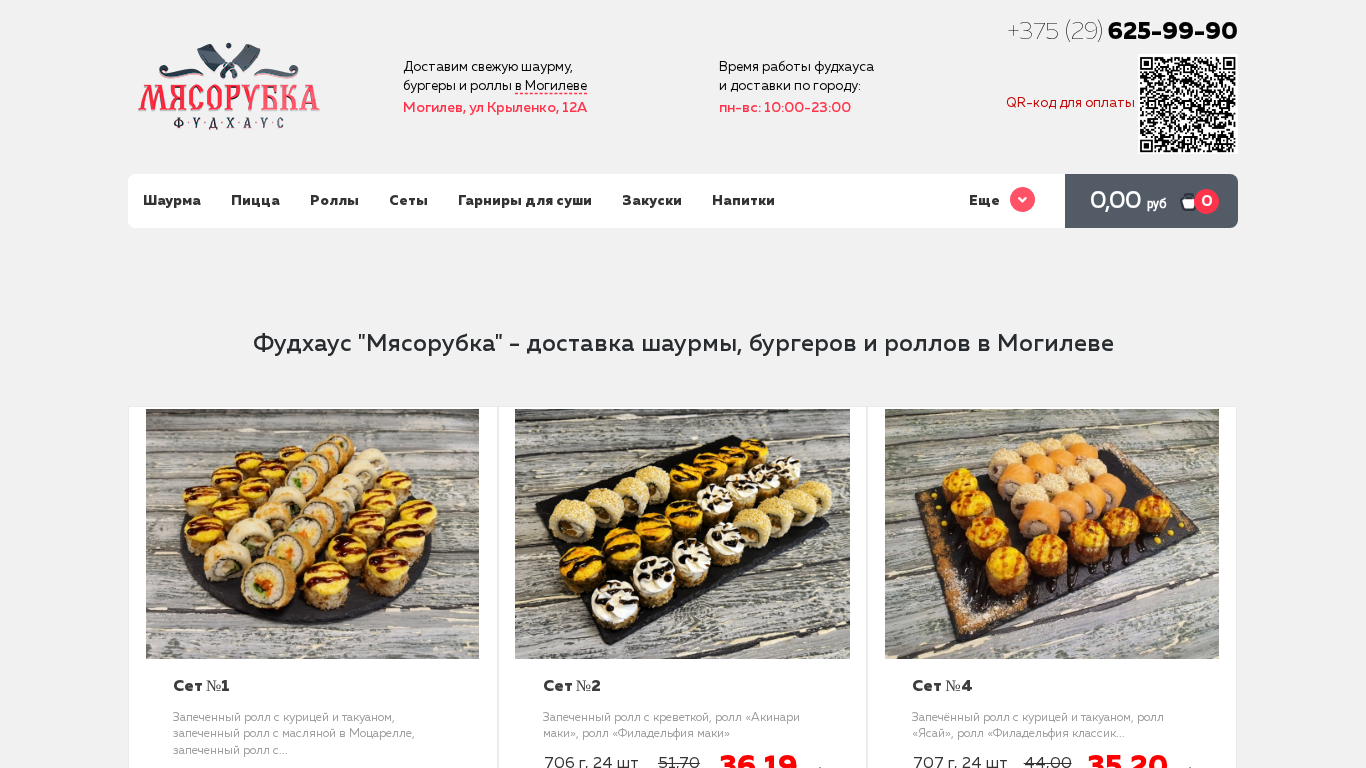
Task: Go to the Роллы category
Action: (x=334, y=201)
